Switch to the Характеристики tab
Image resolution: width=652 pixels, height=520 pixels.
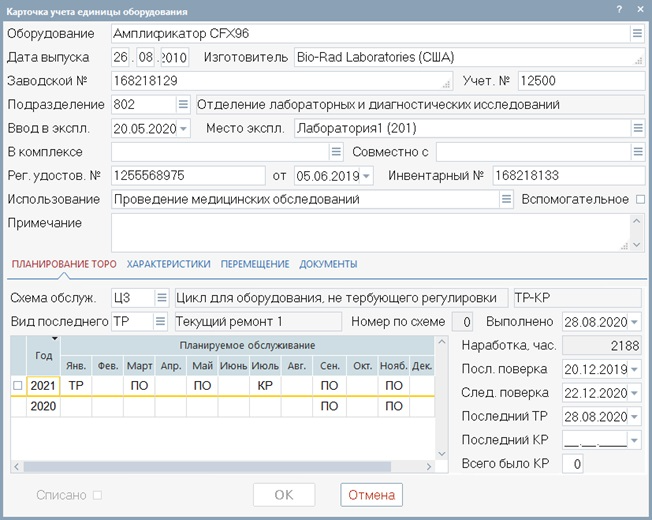click(x=168, y=264)
